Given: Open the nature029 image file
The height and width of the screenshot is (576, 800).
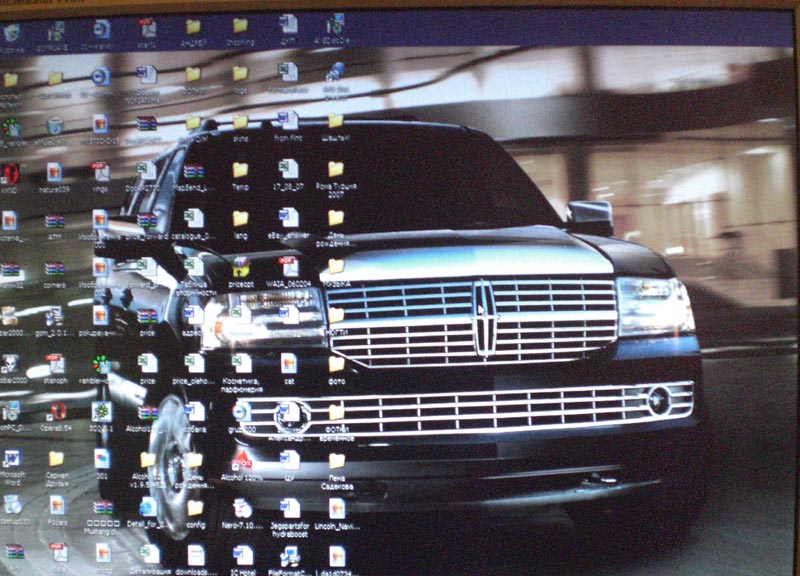Looking at the screenshot, I should pos(54,172).
